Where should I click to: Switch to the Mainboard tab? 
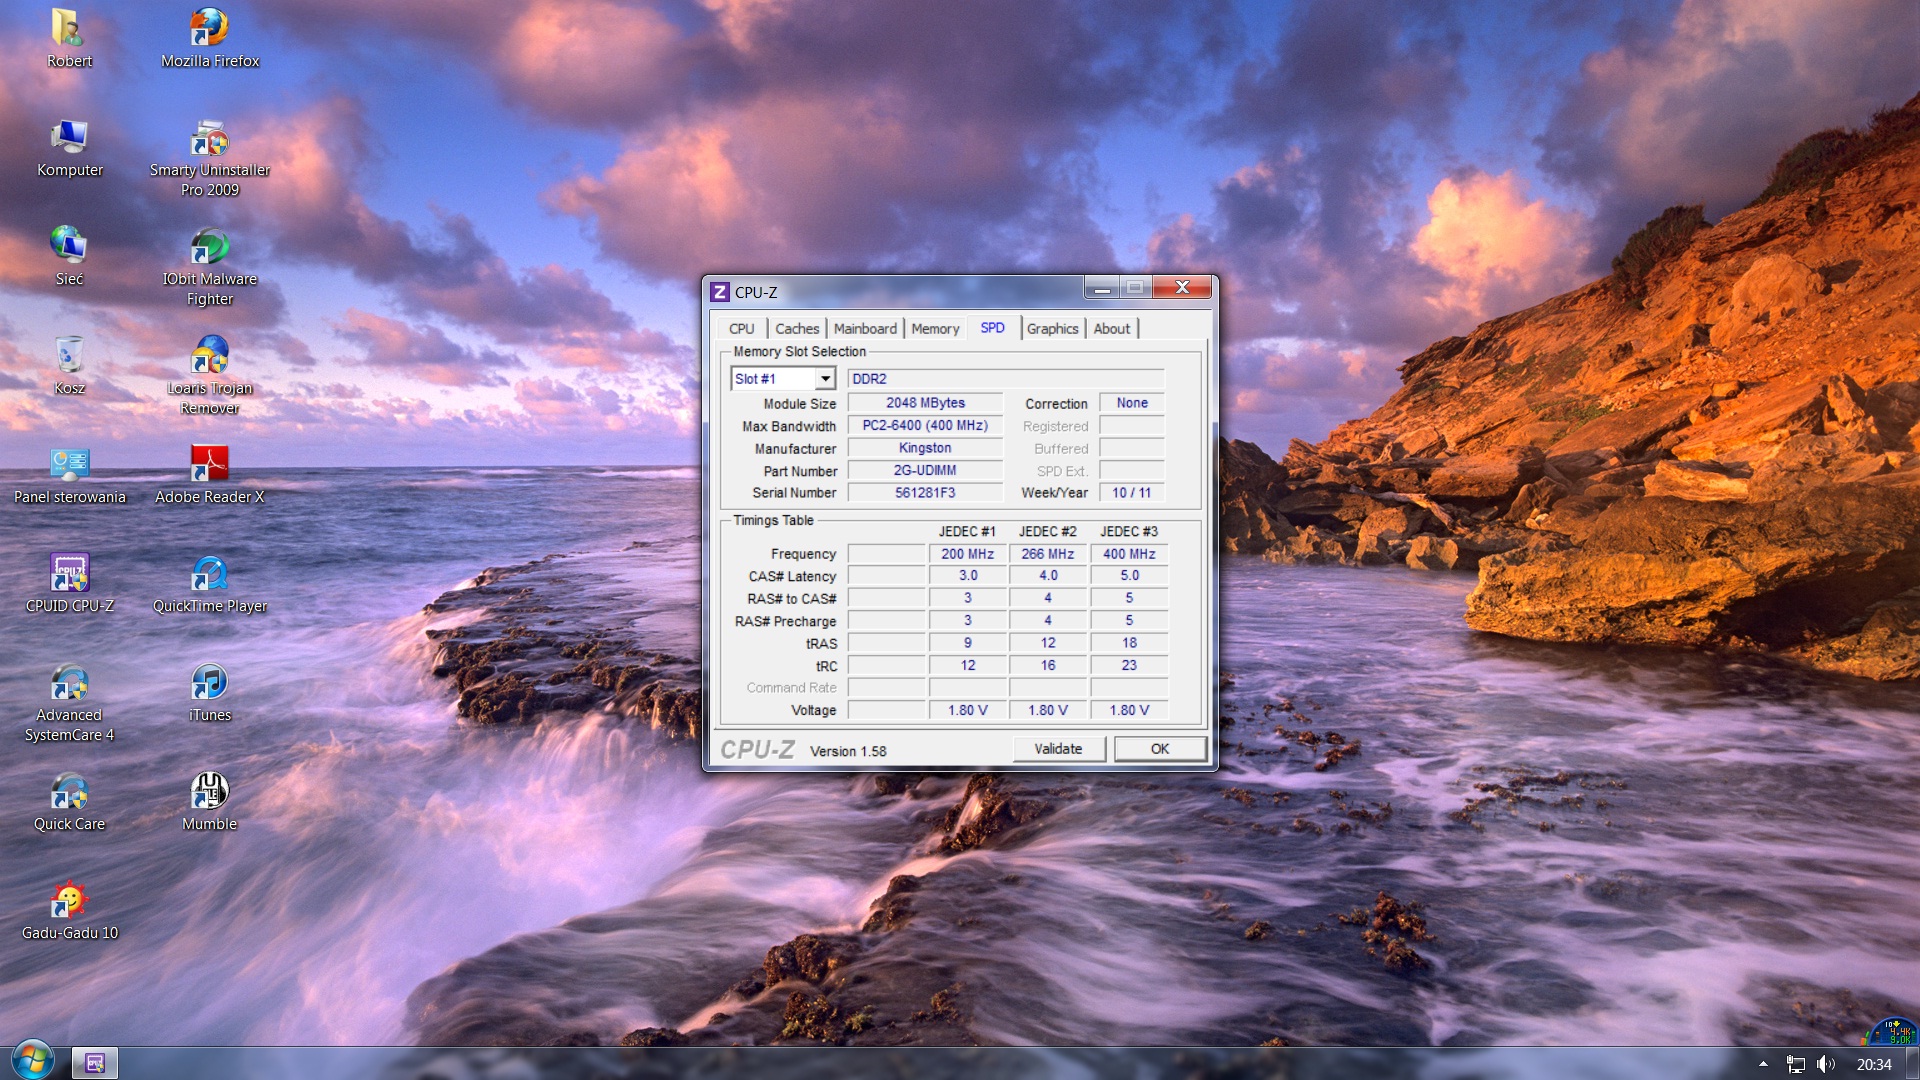coord(864,329)
